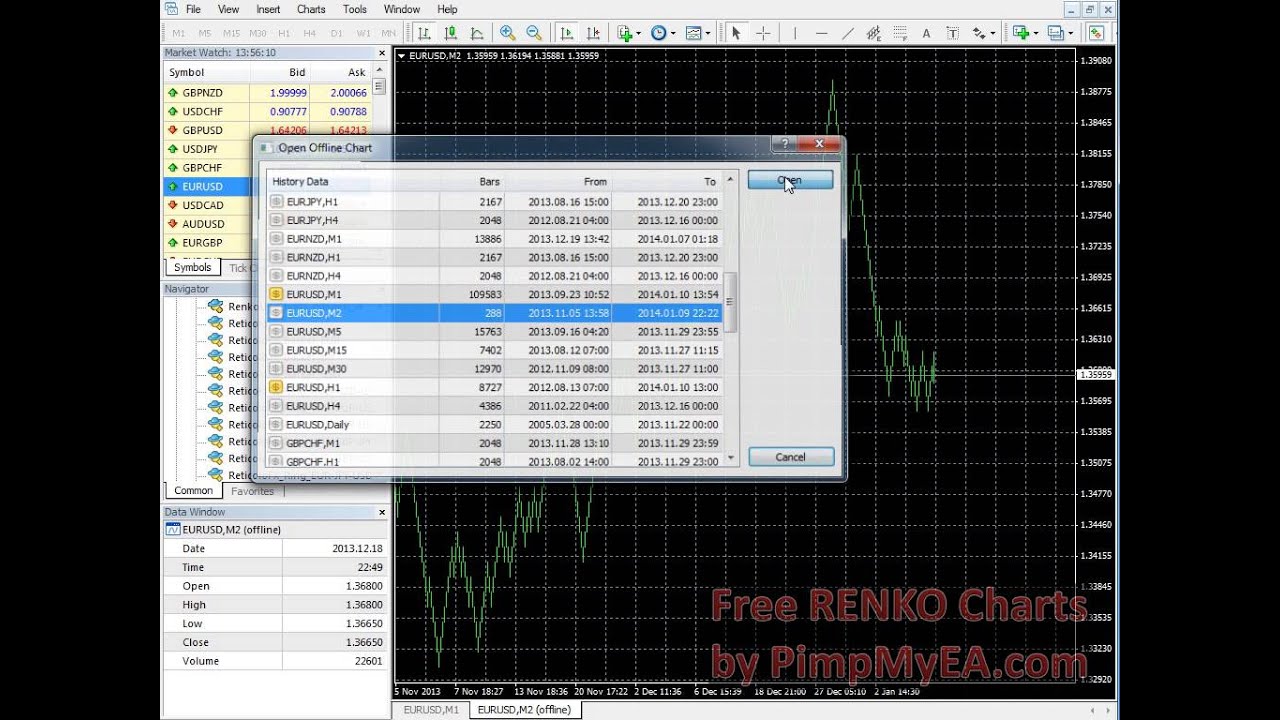Switch chart to bar chart mode
Viewport: 1280px width, 720px height.
coord(424,33)
